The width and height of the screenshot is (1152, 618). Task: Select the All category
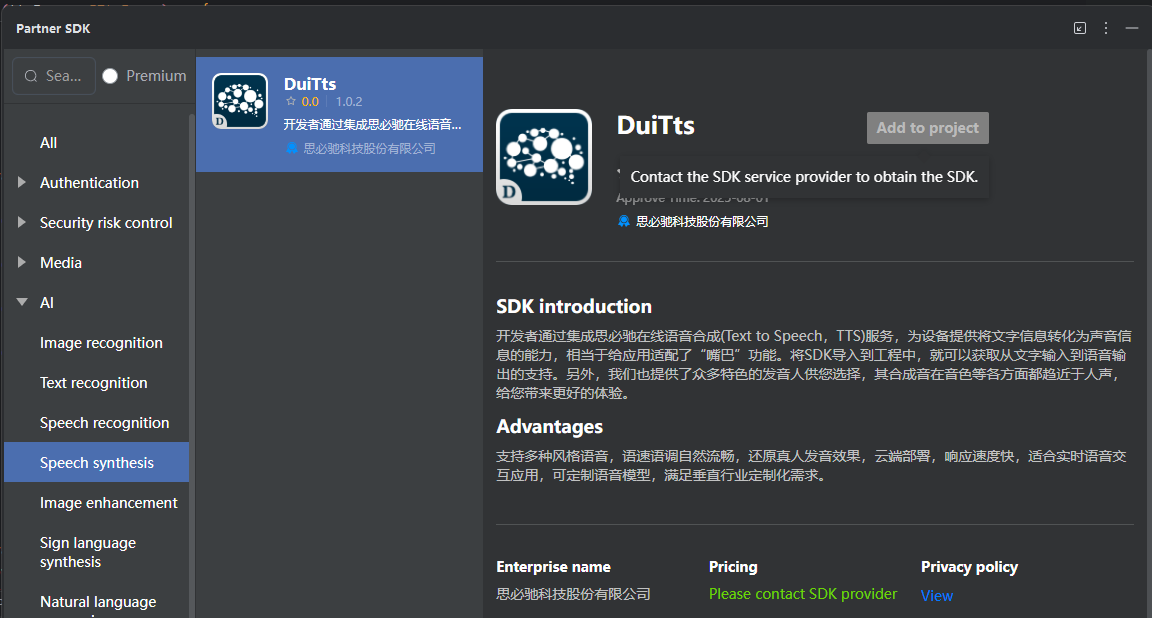[x=48, y=143]
